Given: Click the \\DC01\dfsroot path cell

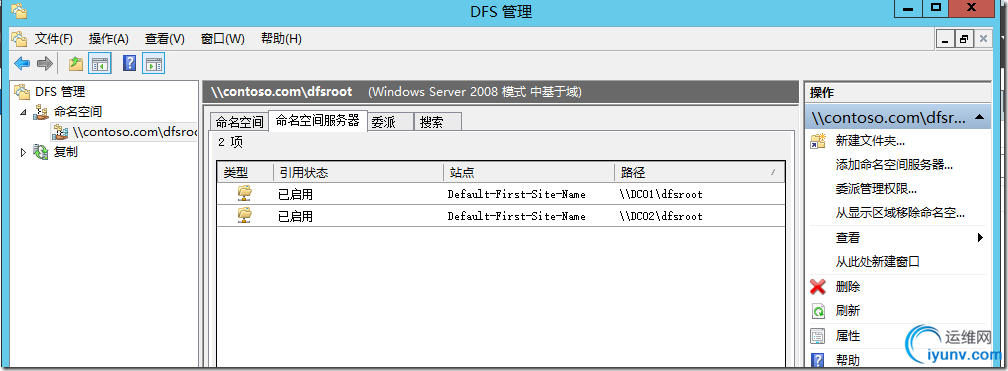Looking at the screenshot, I should coord(661,194).
